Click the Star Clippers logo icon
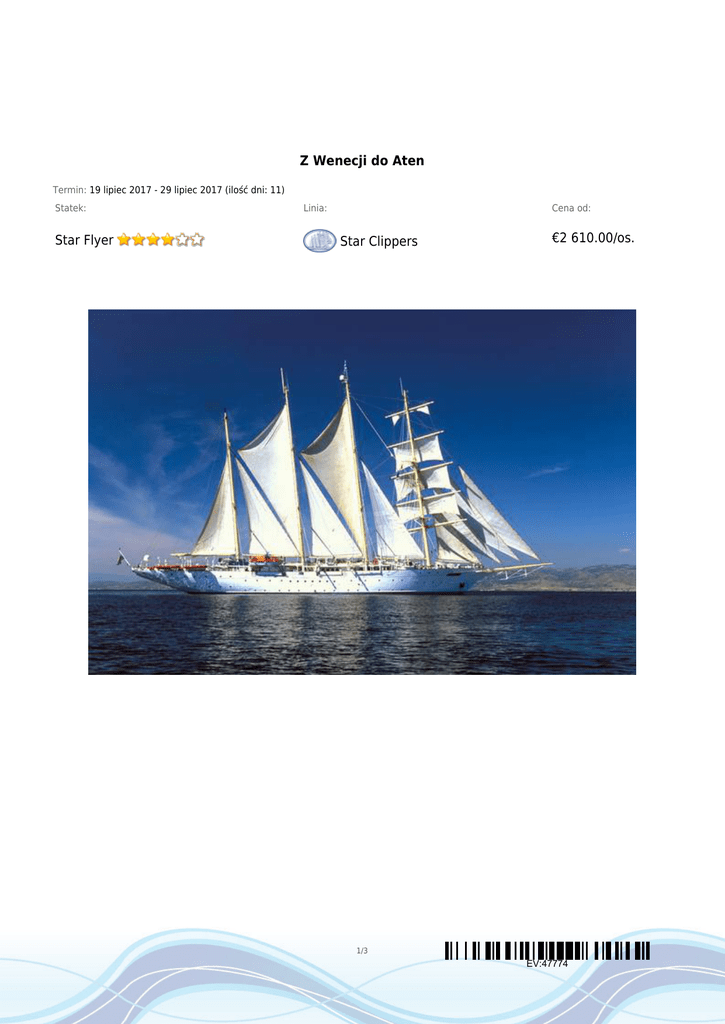This screenshot has height=1024, width=725. tap(319, 241)
